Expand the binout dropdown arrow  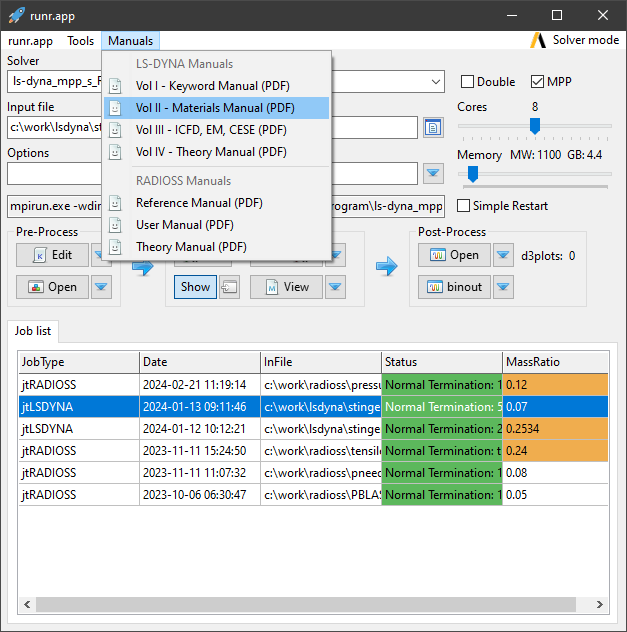click(x=503, y=287)
